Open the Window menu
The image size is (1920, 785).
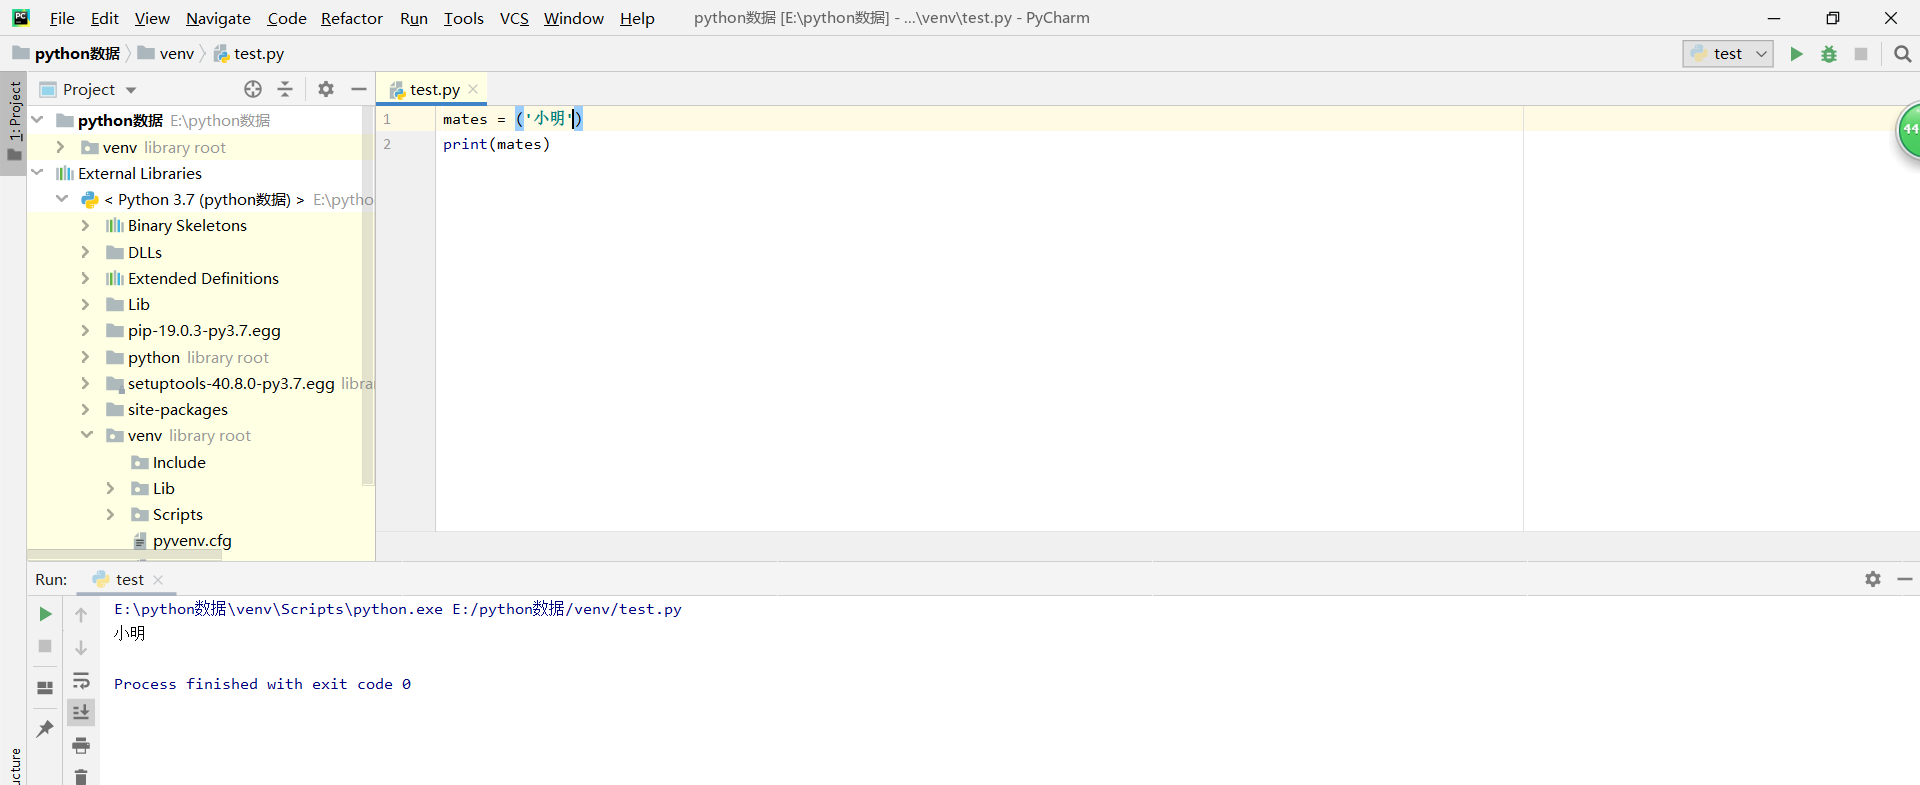(574, 18)
